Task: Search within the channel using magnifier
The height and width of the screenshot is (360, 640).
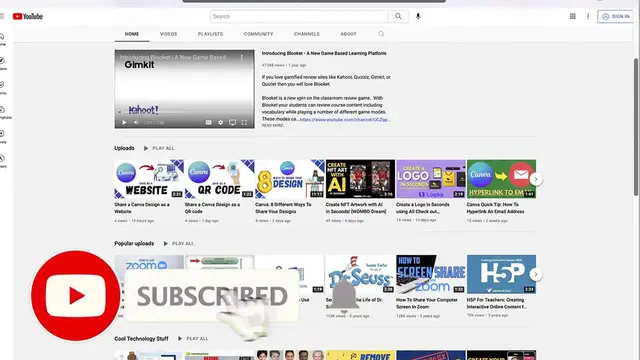Action: click(x=381, y=34)
